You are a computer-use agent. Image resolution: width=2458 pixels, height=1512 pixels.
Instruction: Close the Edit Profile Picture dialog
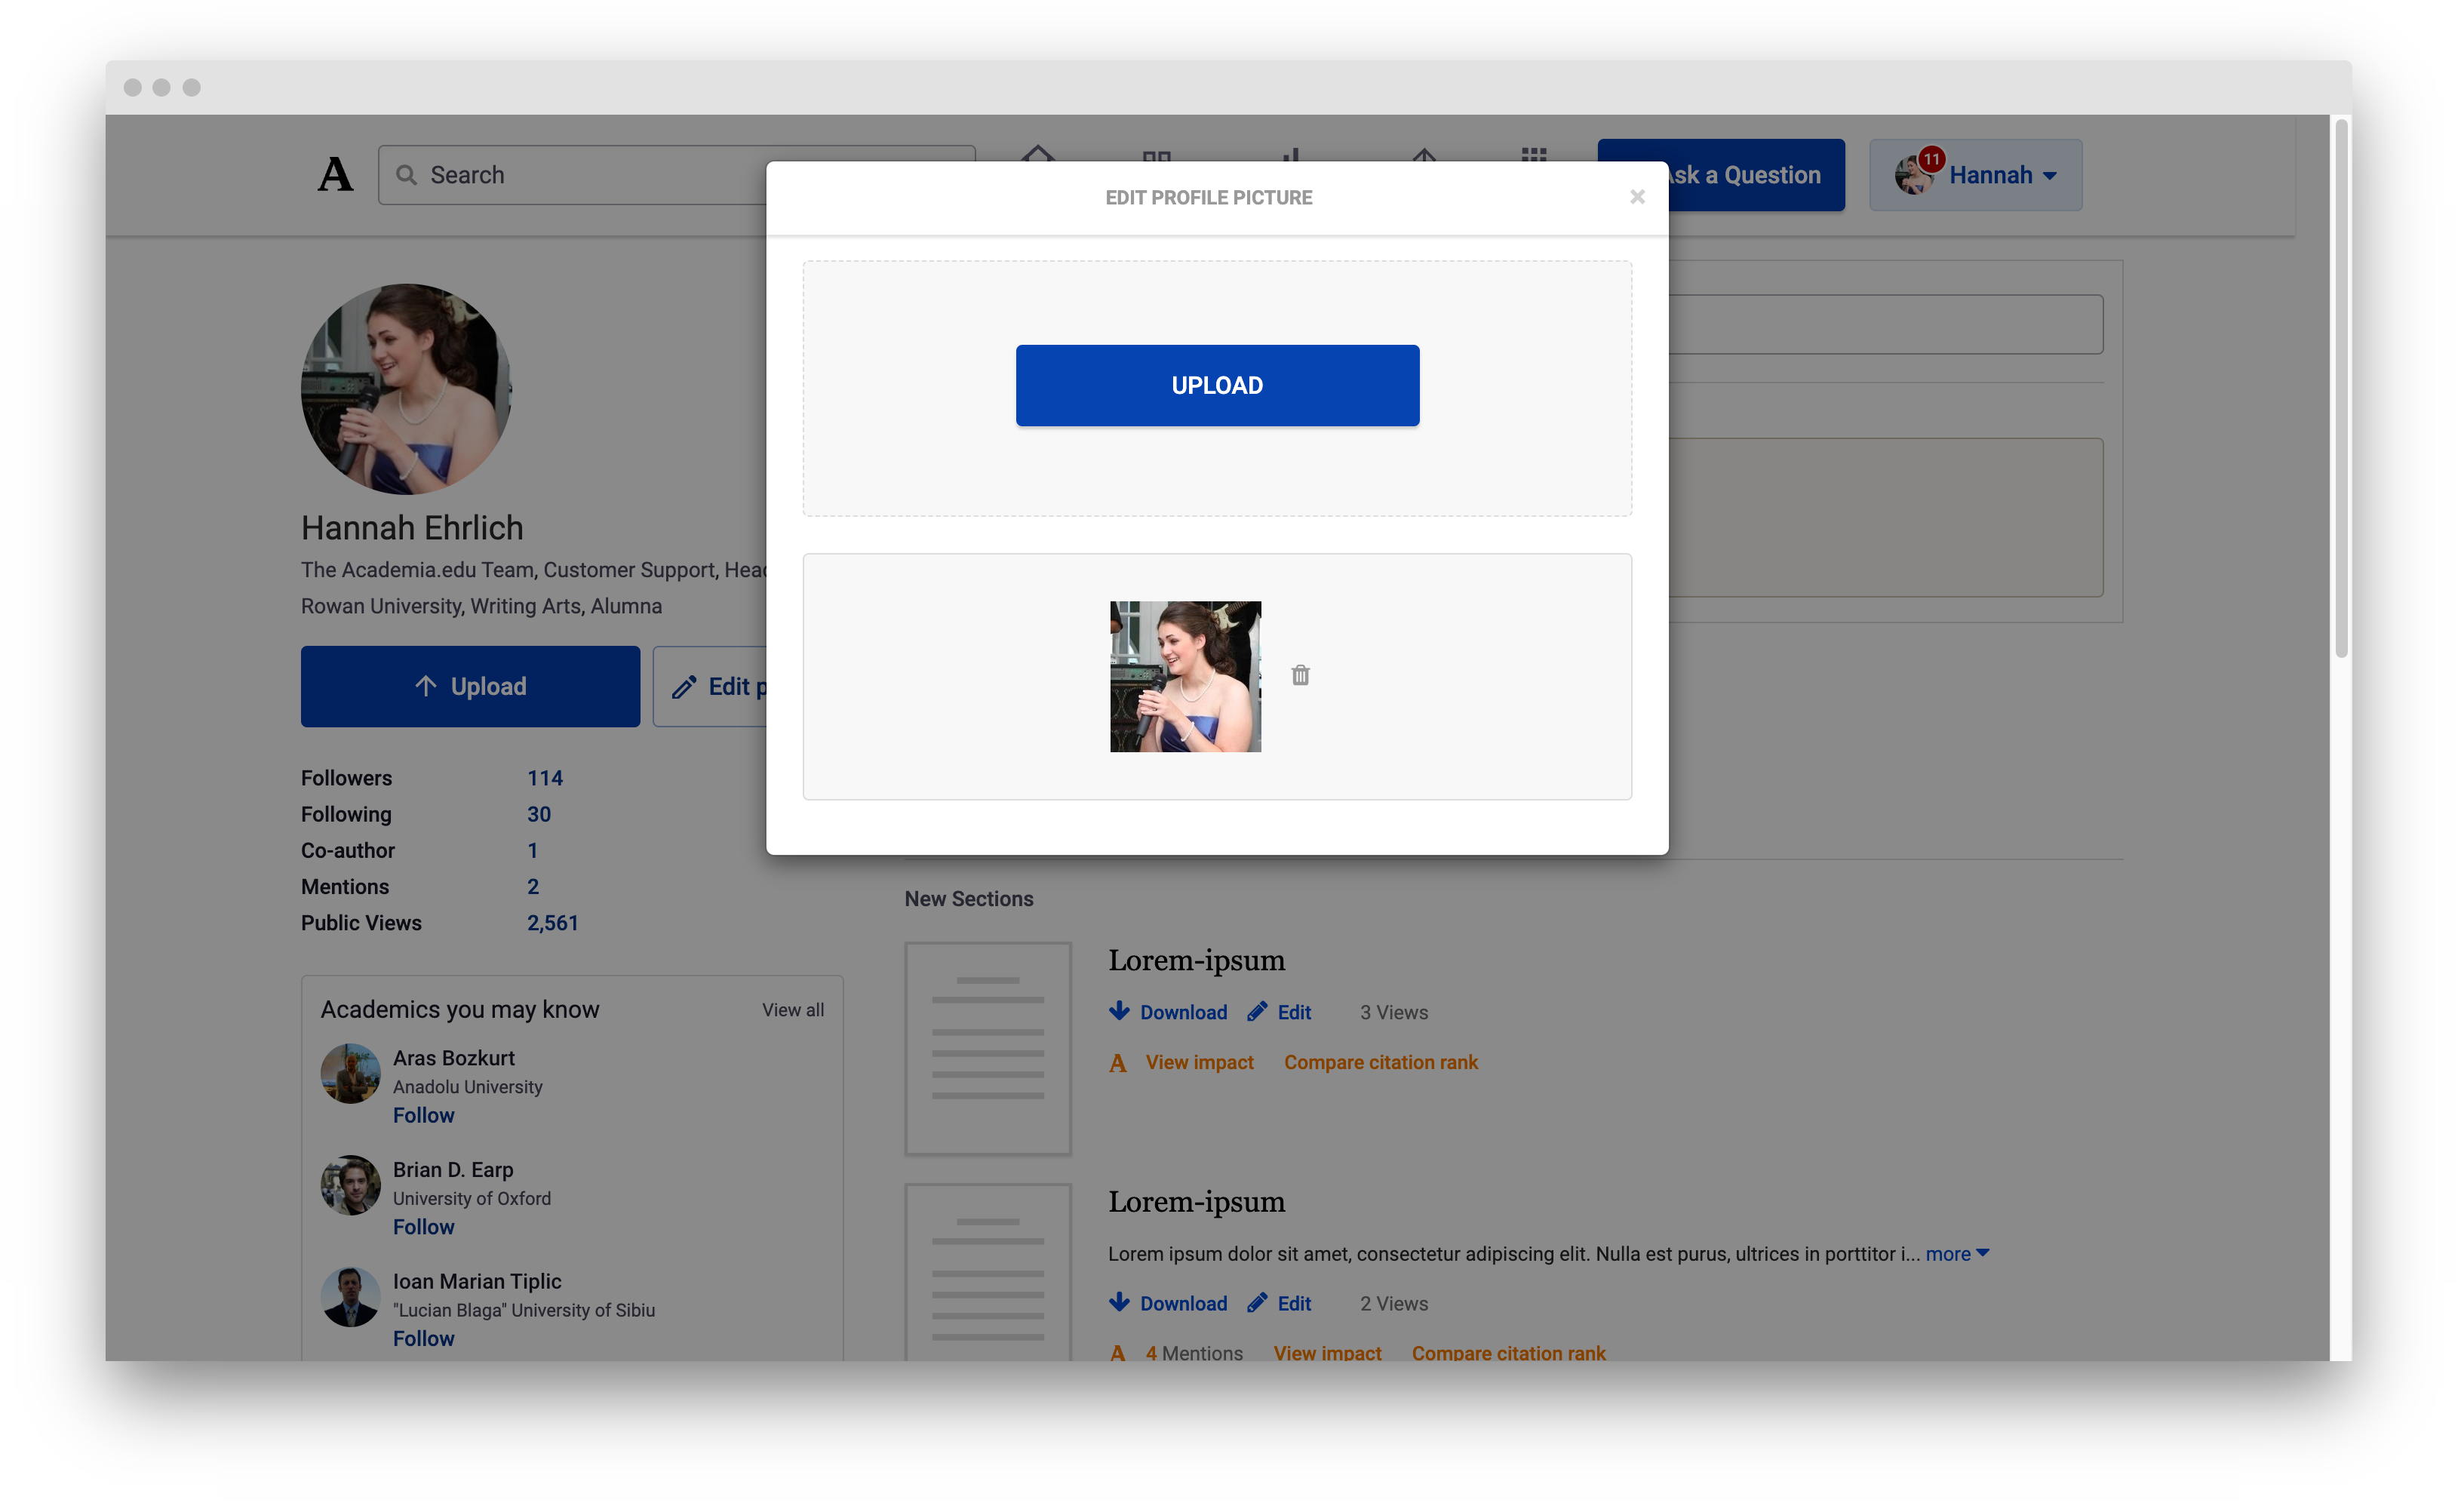(x=1637, y=197)
